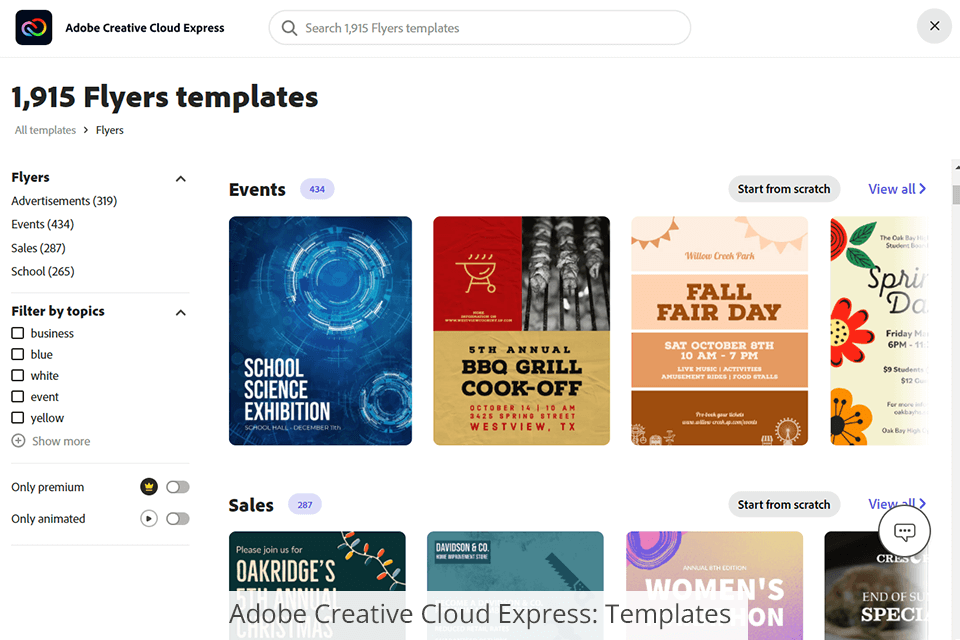Collapse the Filter by topics section

[181, 313]
